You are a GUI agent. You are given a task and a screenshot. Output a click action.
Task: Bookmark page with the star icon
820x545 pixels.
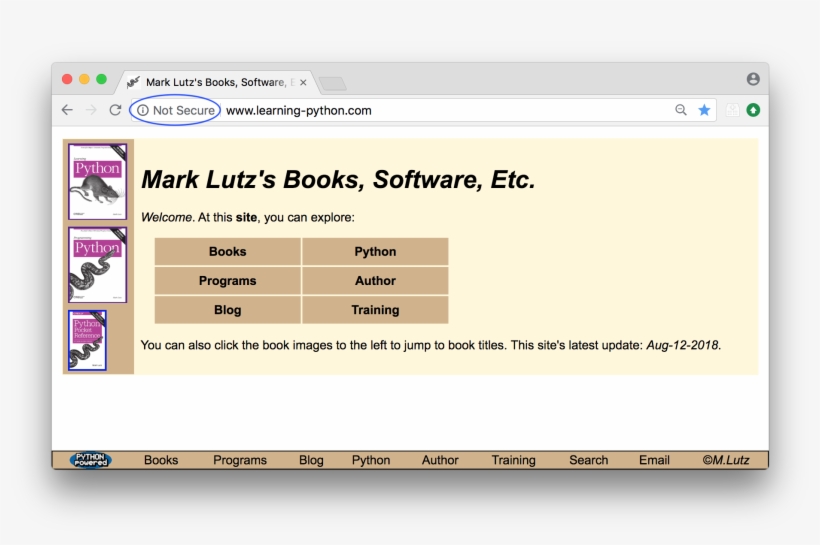(704, 110)
